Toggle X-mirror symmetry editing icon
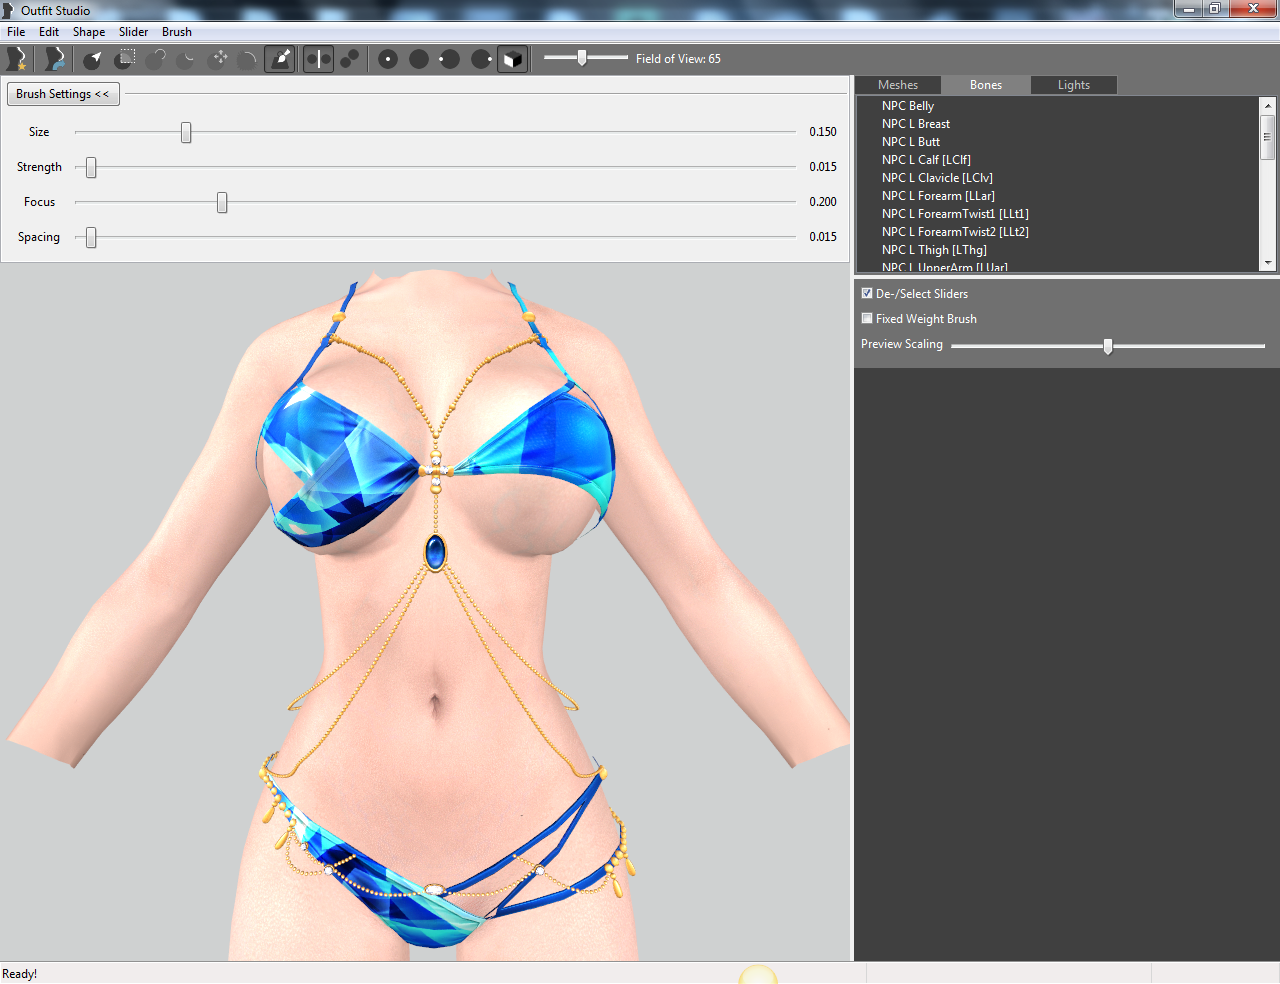 coord(318,59)
